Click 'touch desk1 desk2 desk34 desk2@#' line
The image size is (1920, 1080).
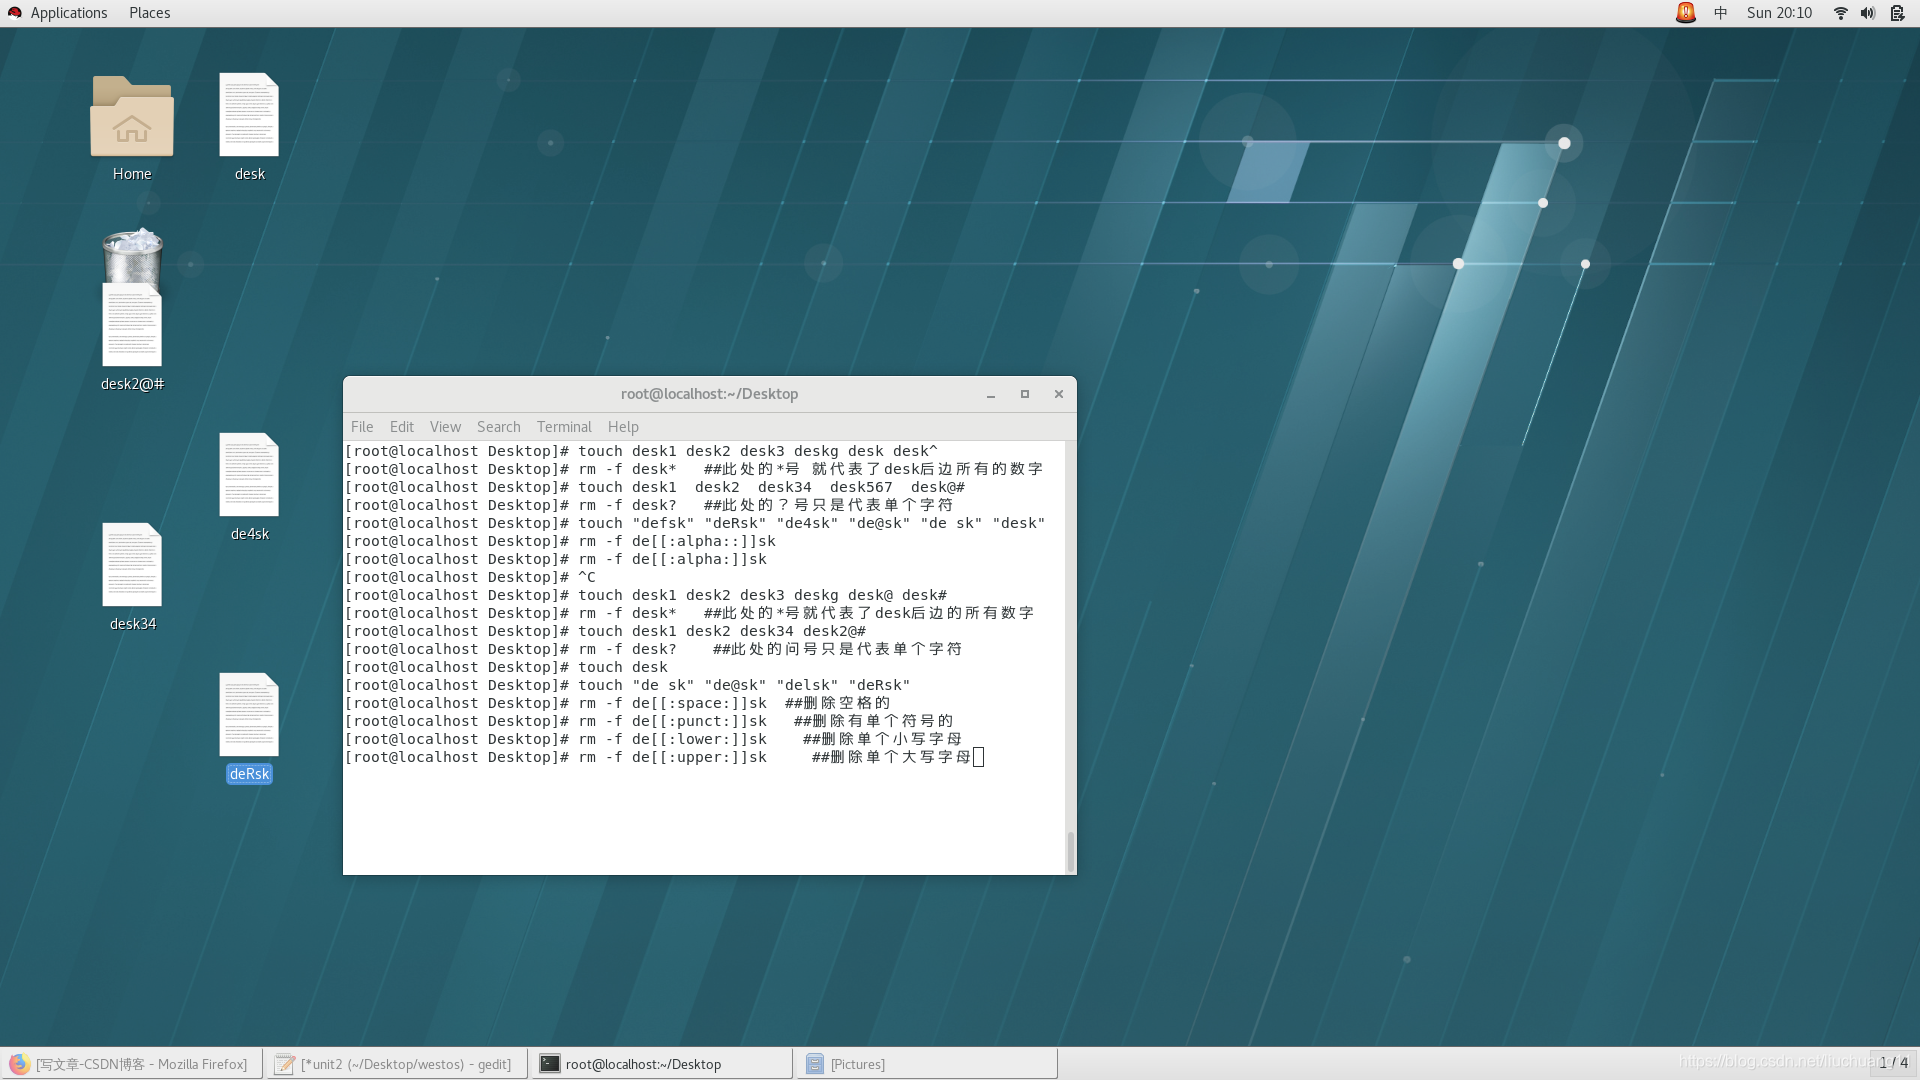pyautogui.click(x=605, y=631)
